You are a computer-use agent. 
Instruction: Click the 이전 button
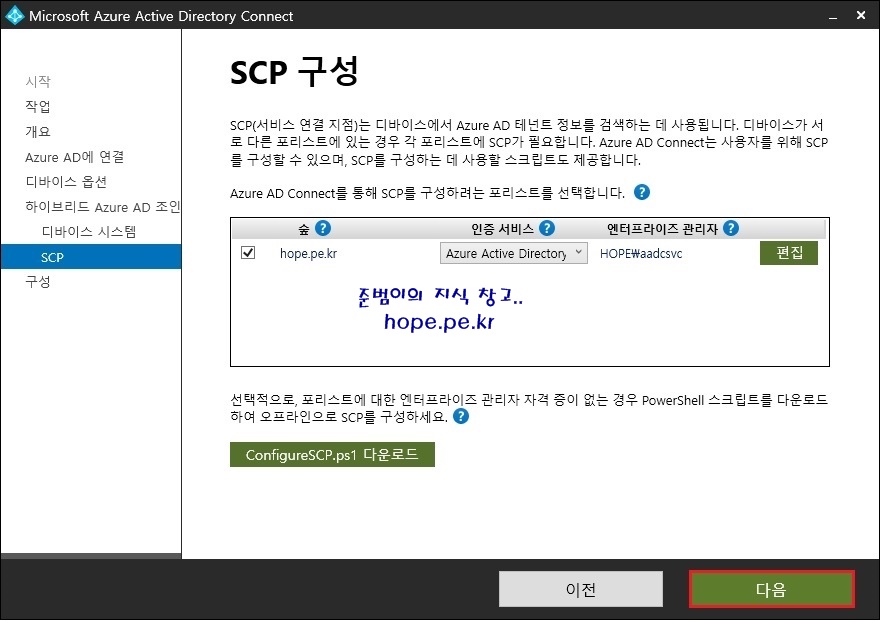pos(581,589)
